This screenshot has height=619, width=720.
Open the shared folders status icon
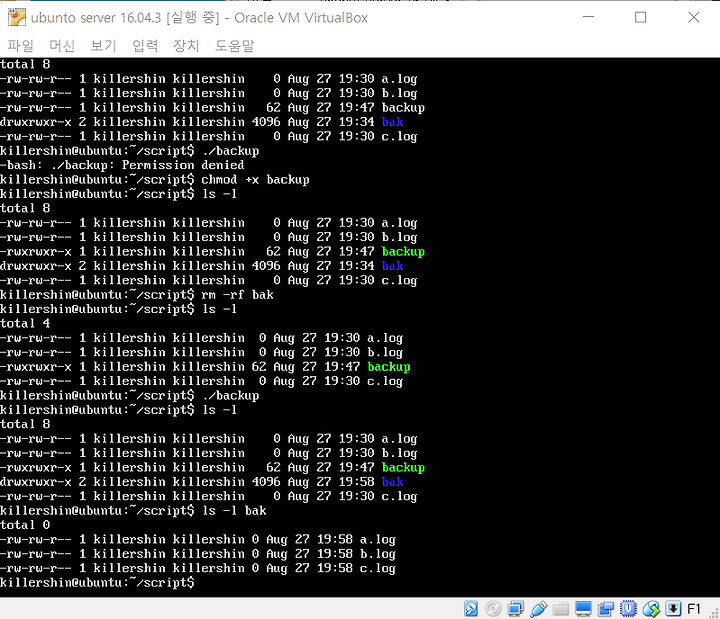(560, 609)
